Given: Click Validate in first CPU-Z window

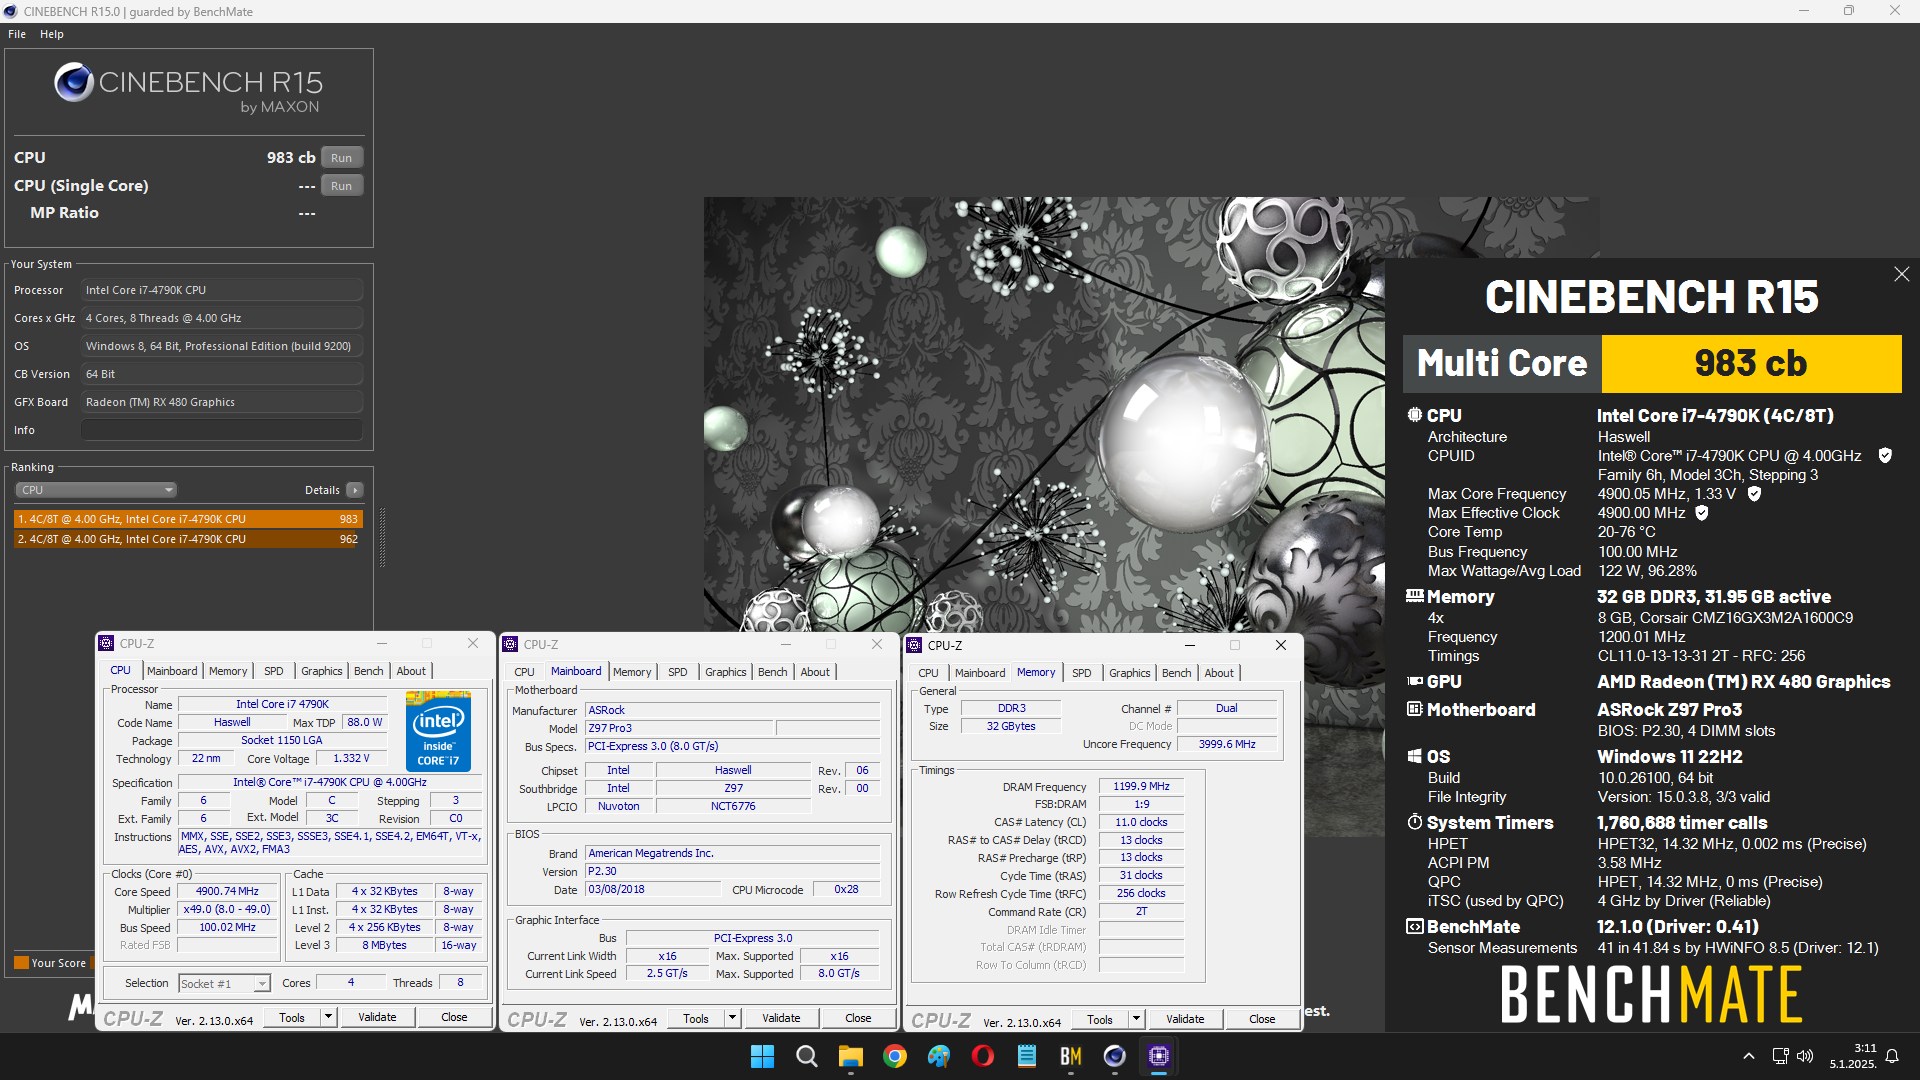Looking at the screenshot, I should pos(377,1018).
